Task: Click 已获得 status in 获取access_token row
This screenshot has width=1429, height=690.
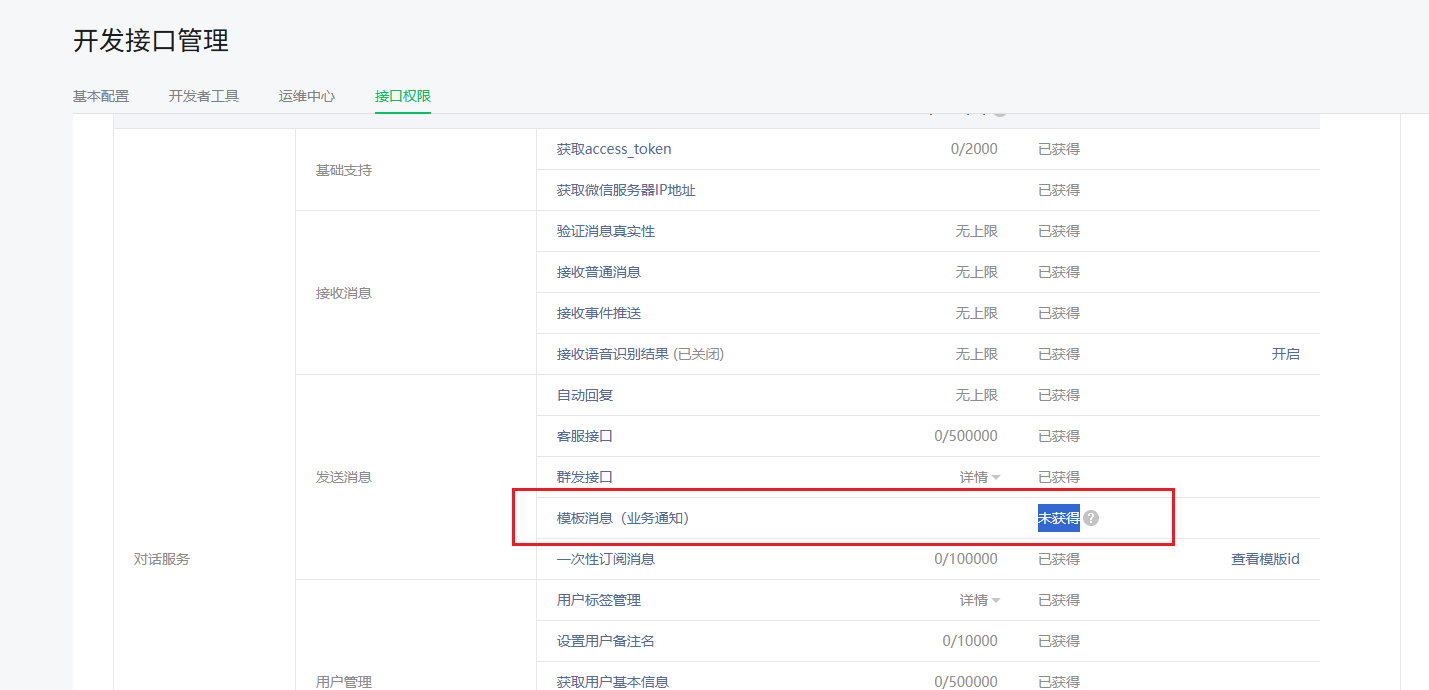Action: coord(1059,149)
